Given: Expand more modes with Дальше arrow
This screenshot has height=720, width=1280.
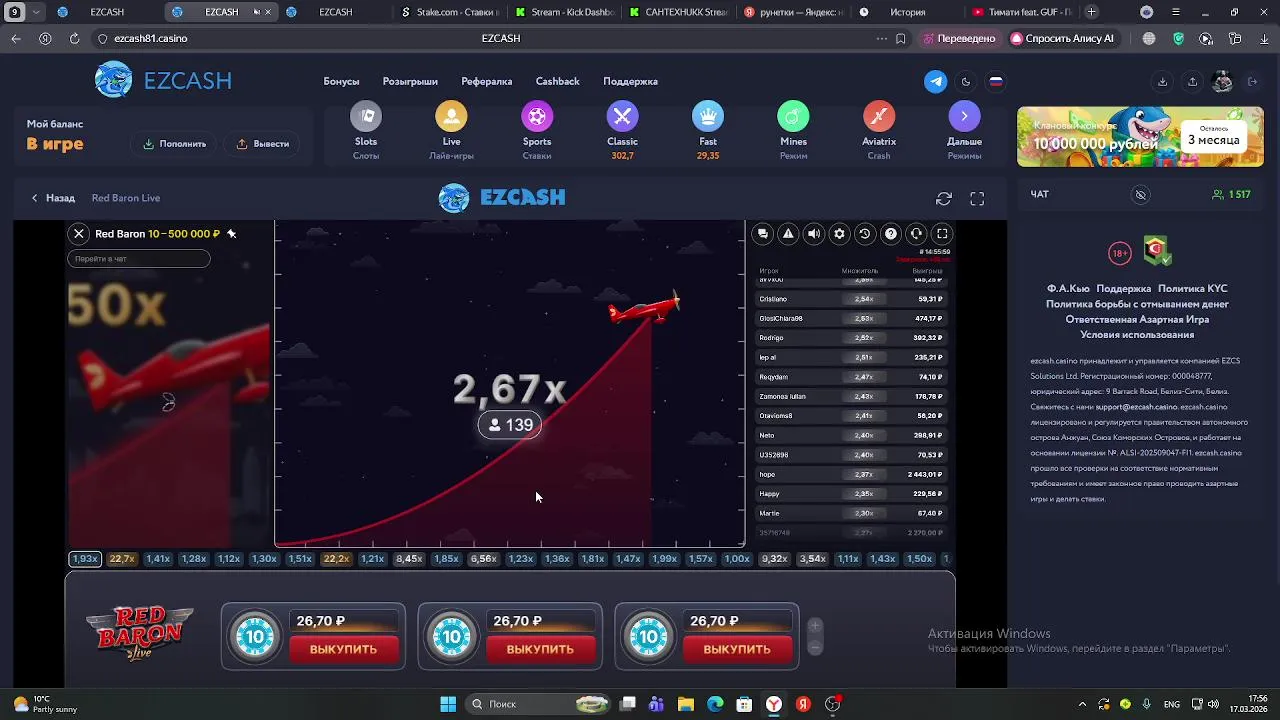Looking at the screenshot, I should pos(964,117).
